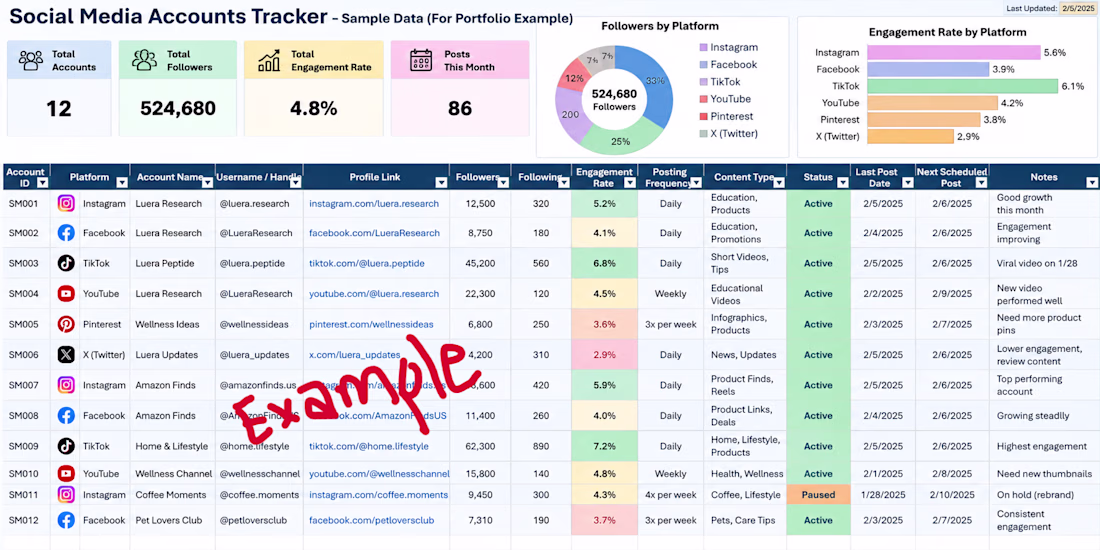The width and height of the screenshot is (1100, 550).
Task: Open the facebook.com/petloversclub link
Action: (x=372, y=521)
